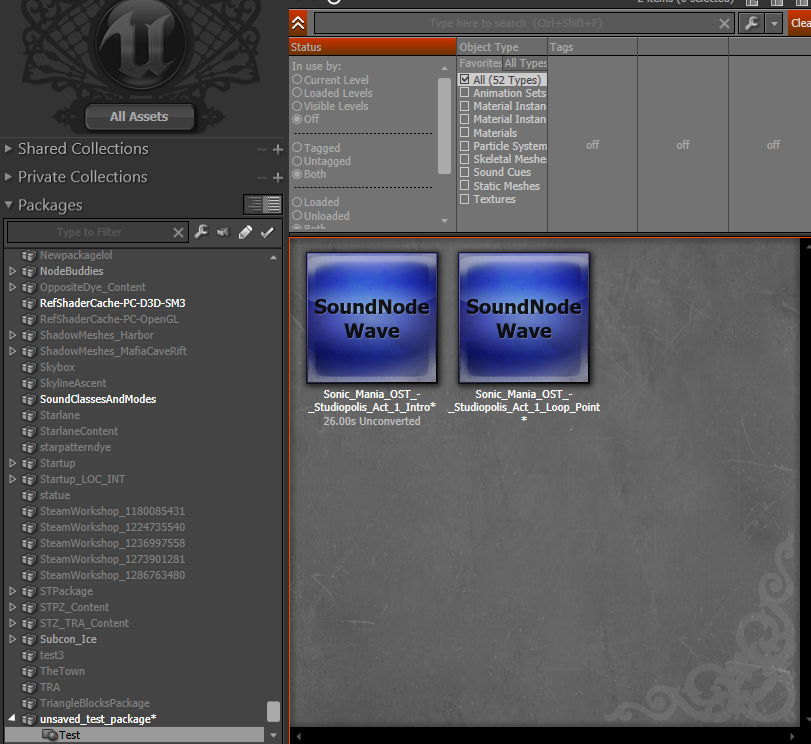Click the pencil icon in packages toolbar

pyautogui.click(x=245, y=232)
